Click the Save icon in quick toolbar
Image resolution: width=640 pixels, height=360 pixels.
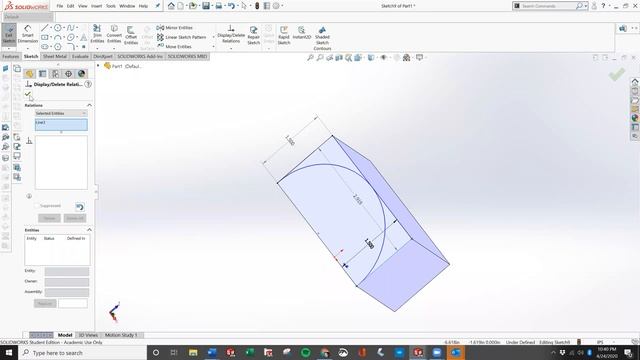pyautogui.click(x=206, y=6)
